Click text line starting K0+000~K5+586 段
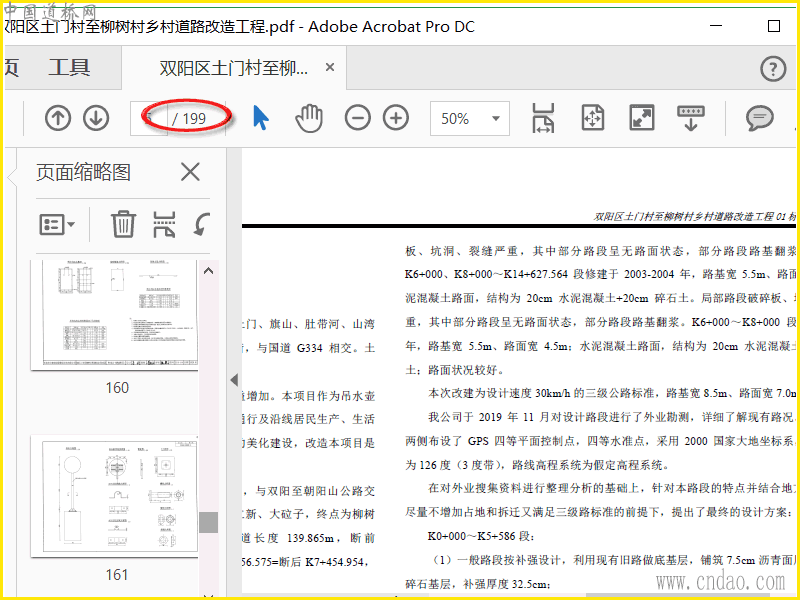This screenshot has width=800, height=600. (x=481, y=536)
